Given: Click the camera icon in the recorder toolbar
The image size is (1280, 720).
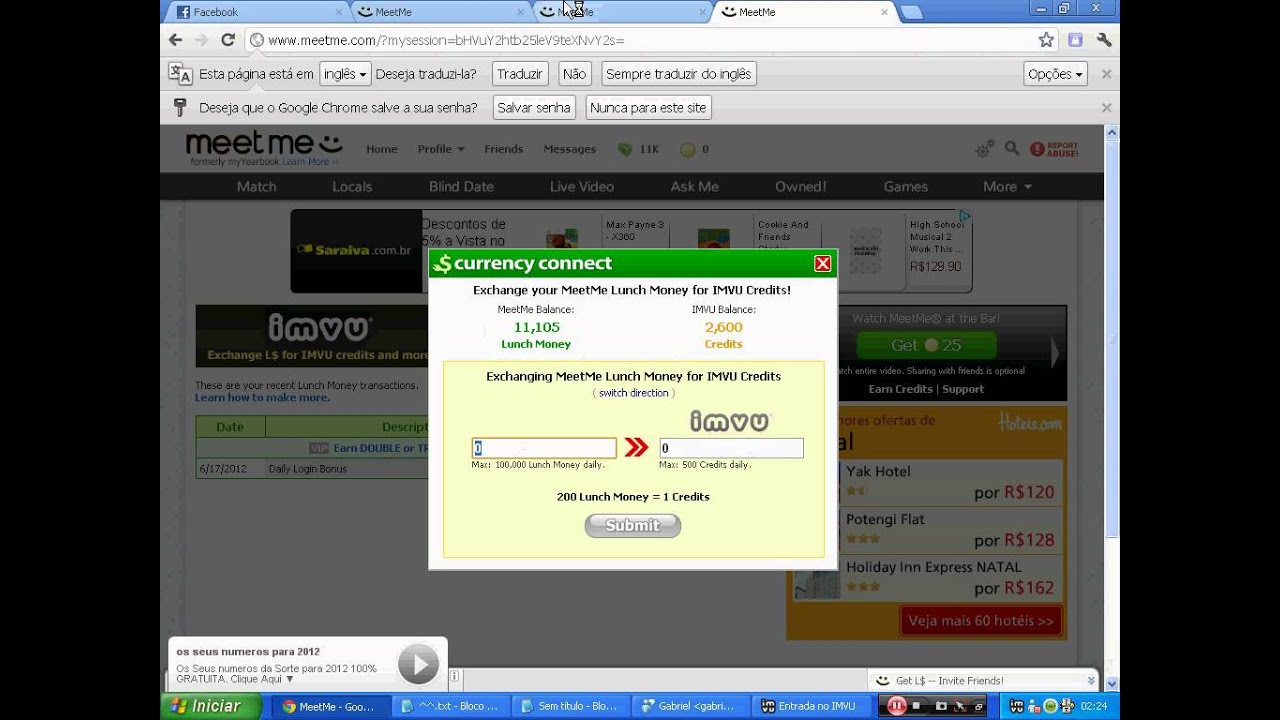Looking at the screenshot, I should (940, 706).
